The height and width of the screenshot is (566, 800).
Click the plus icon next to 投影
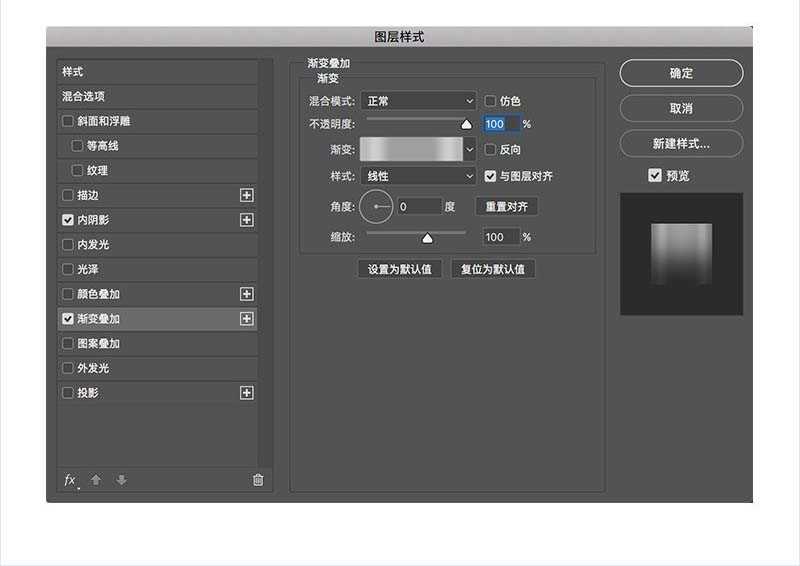(247, 393)
